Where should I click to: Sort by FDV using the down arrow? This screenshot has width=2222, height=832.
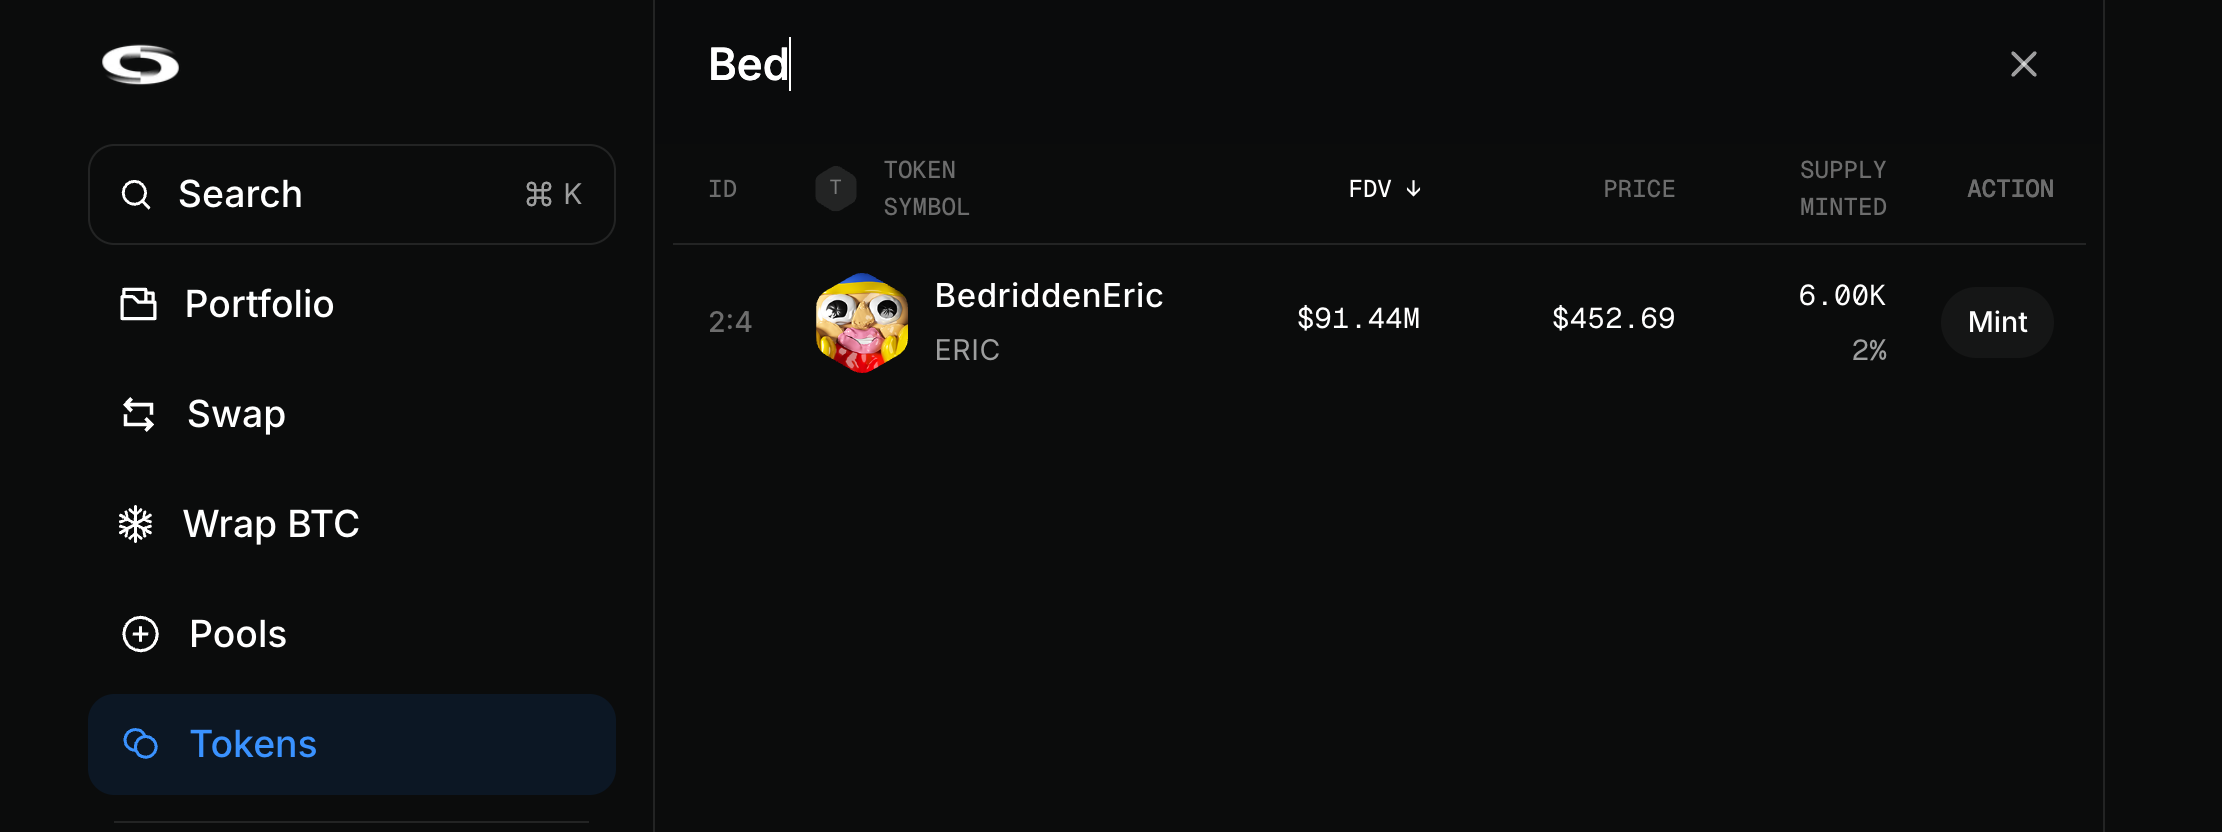pos(1413,188)
